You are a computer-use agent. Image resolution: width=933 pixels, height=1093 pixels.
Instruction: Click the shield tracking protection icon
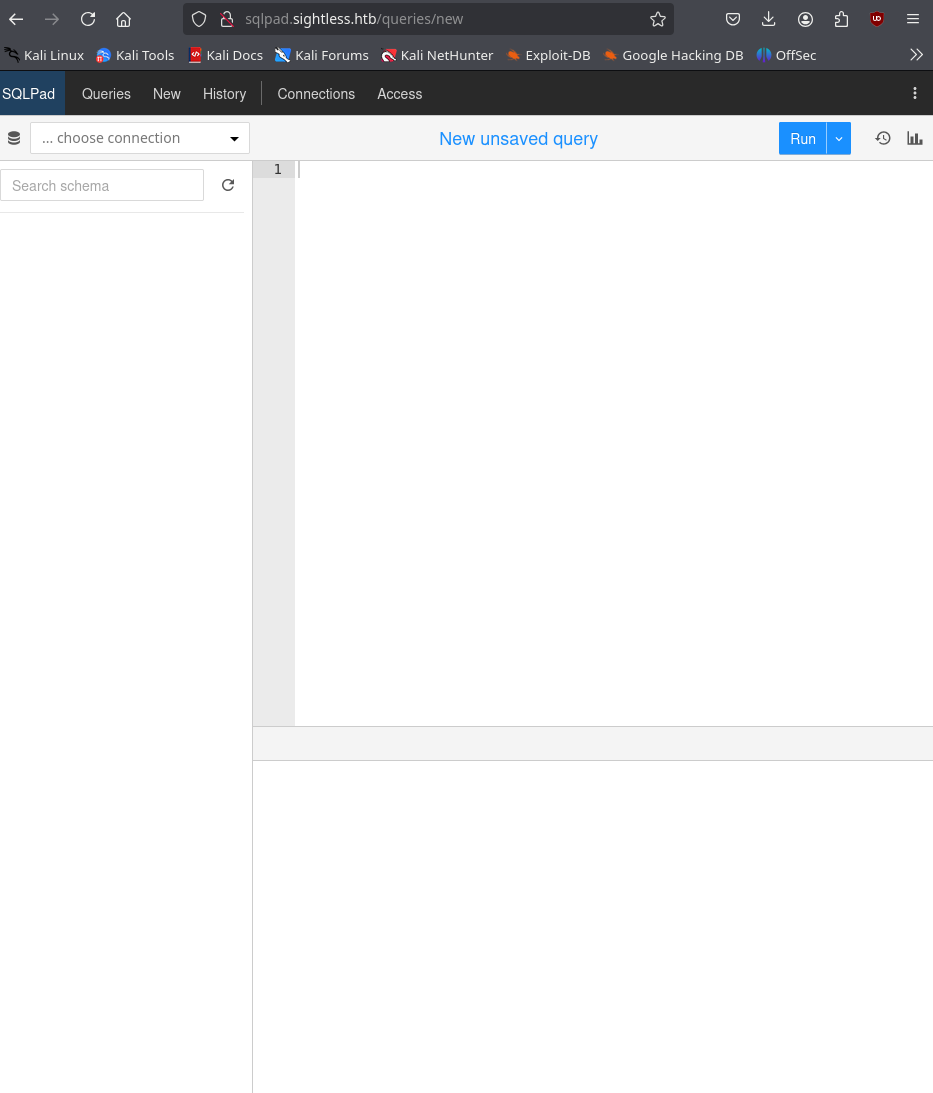(199, 20)
